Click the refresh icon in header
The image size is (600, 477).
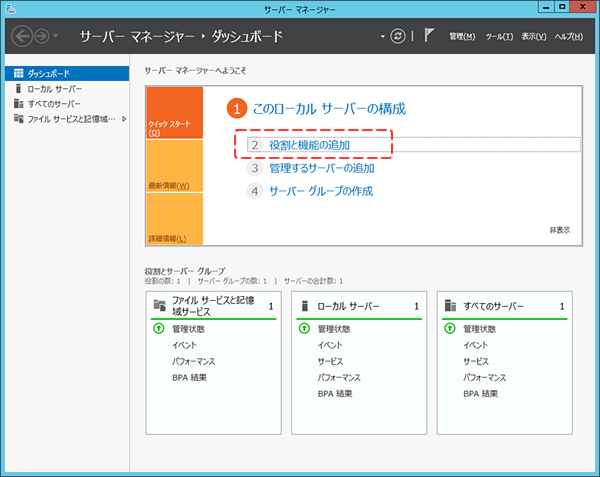pos(398,36)
